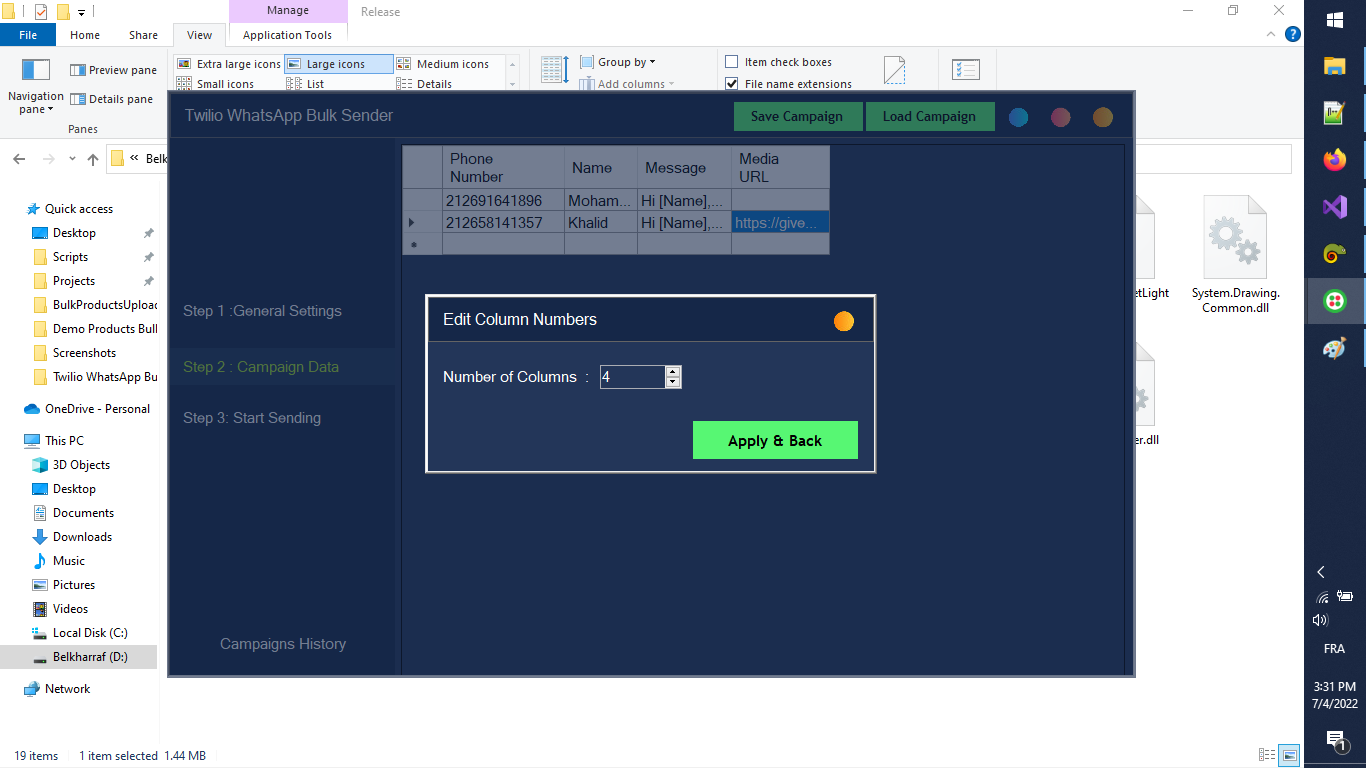The image size is (1366, 768).
Task: Switch to the Home ribbon tab
Action: 85,35
